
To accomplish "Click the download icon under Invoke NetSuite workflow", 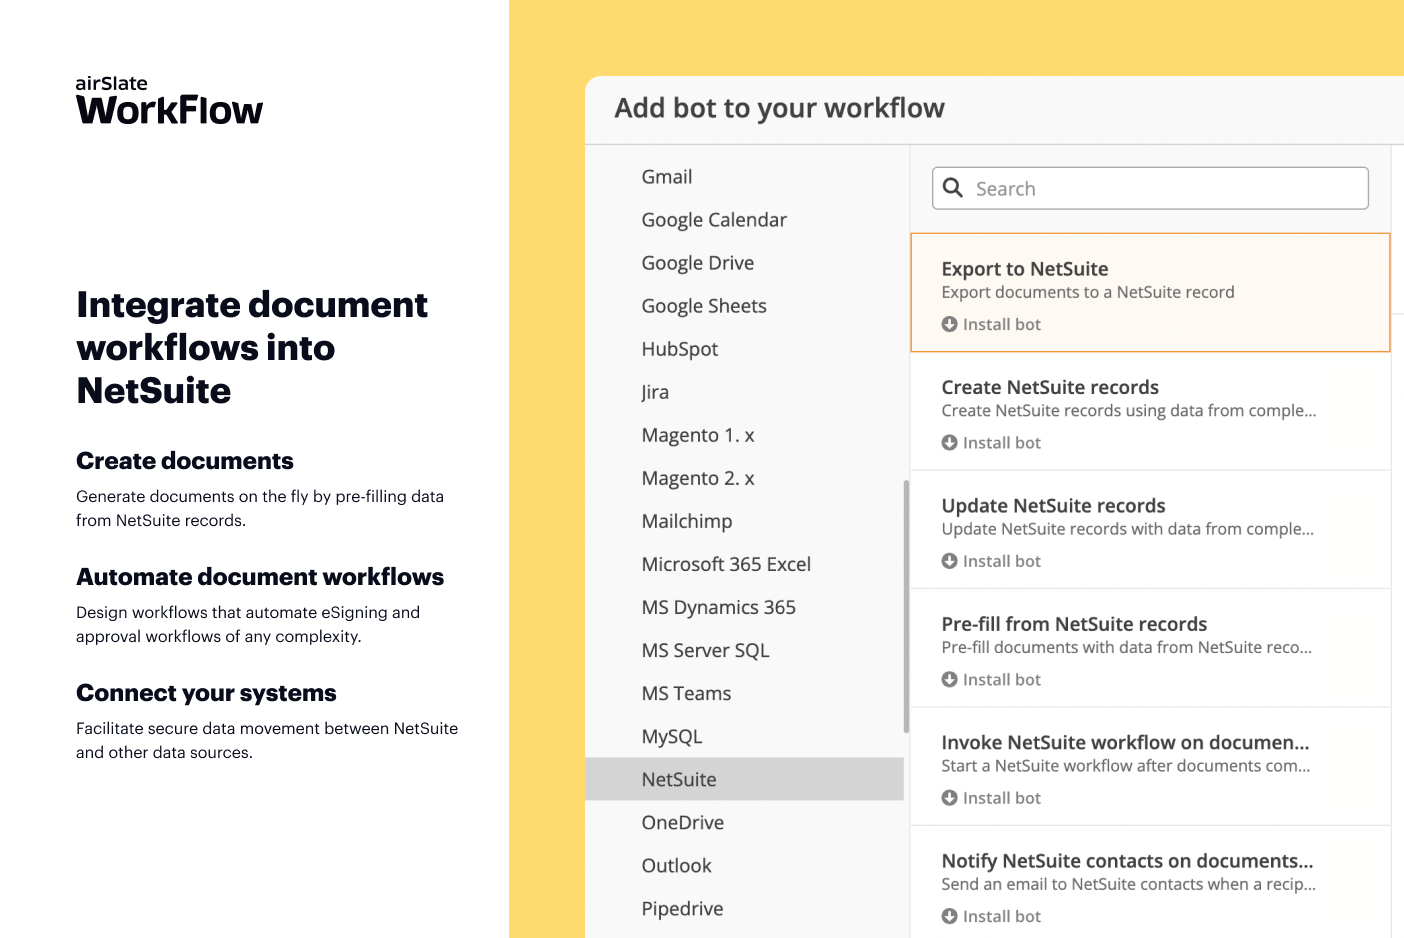I will pyautogui.click(x=949, y=798).
